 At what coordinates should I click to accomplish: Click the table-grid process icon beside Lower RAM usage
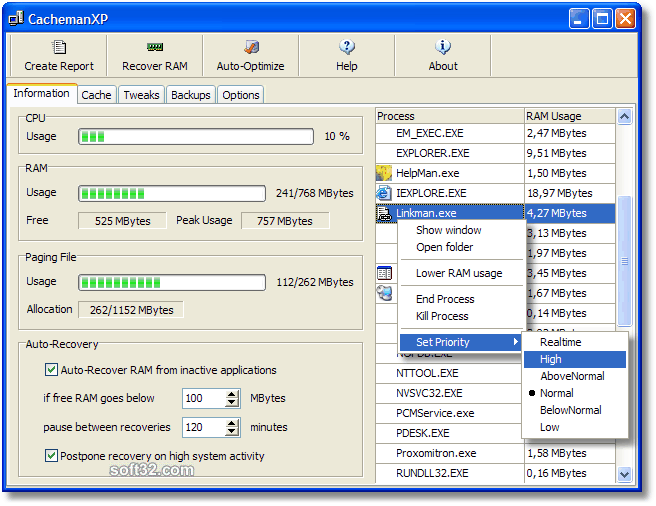coord(384,273)
